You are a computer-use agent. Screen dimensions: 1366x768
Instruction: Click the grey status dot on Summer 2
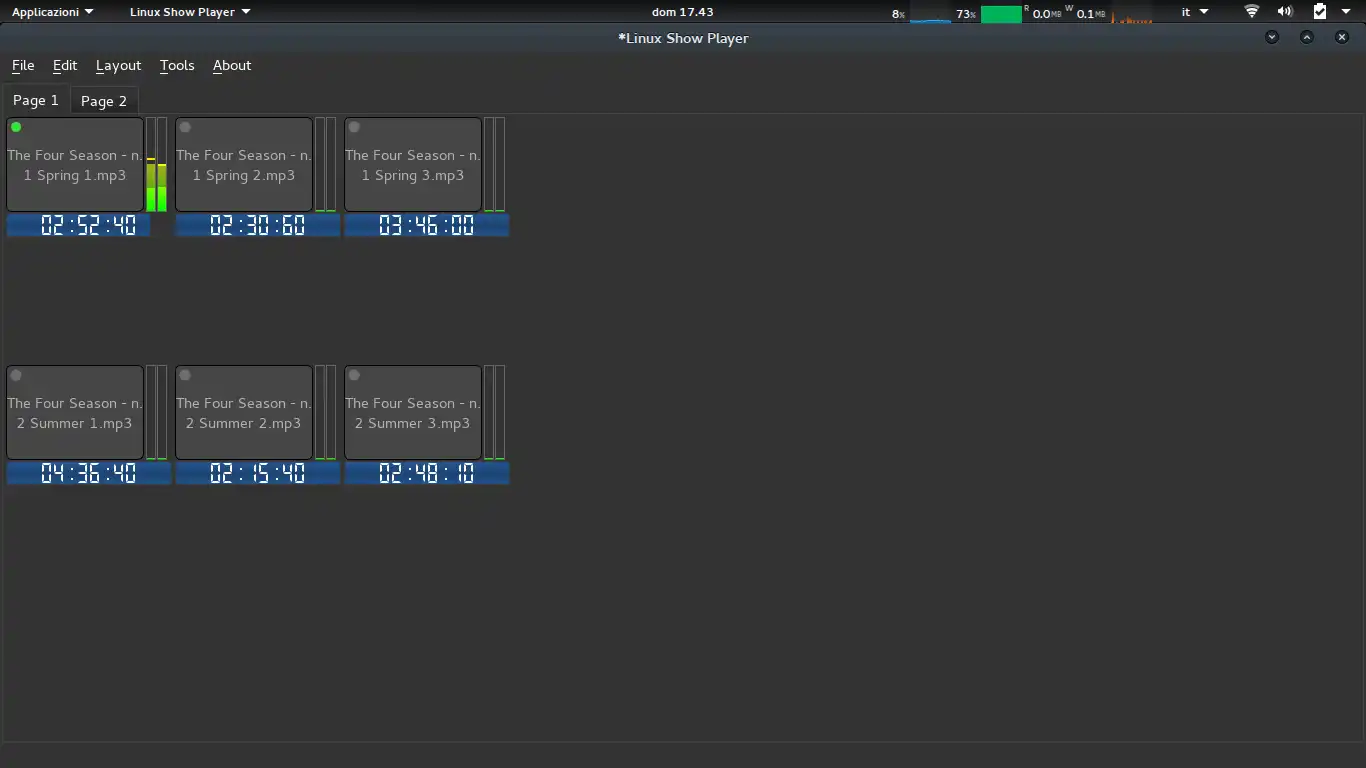point(185,375)
